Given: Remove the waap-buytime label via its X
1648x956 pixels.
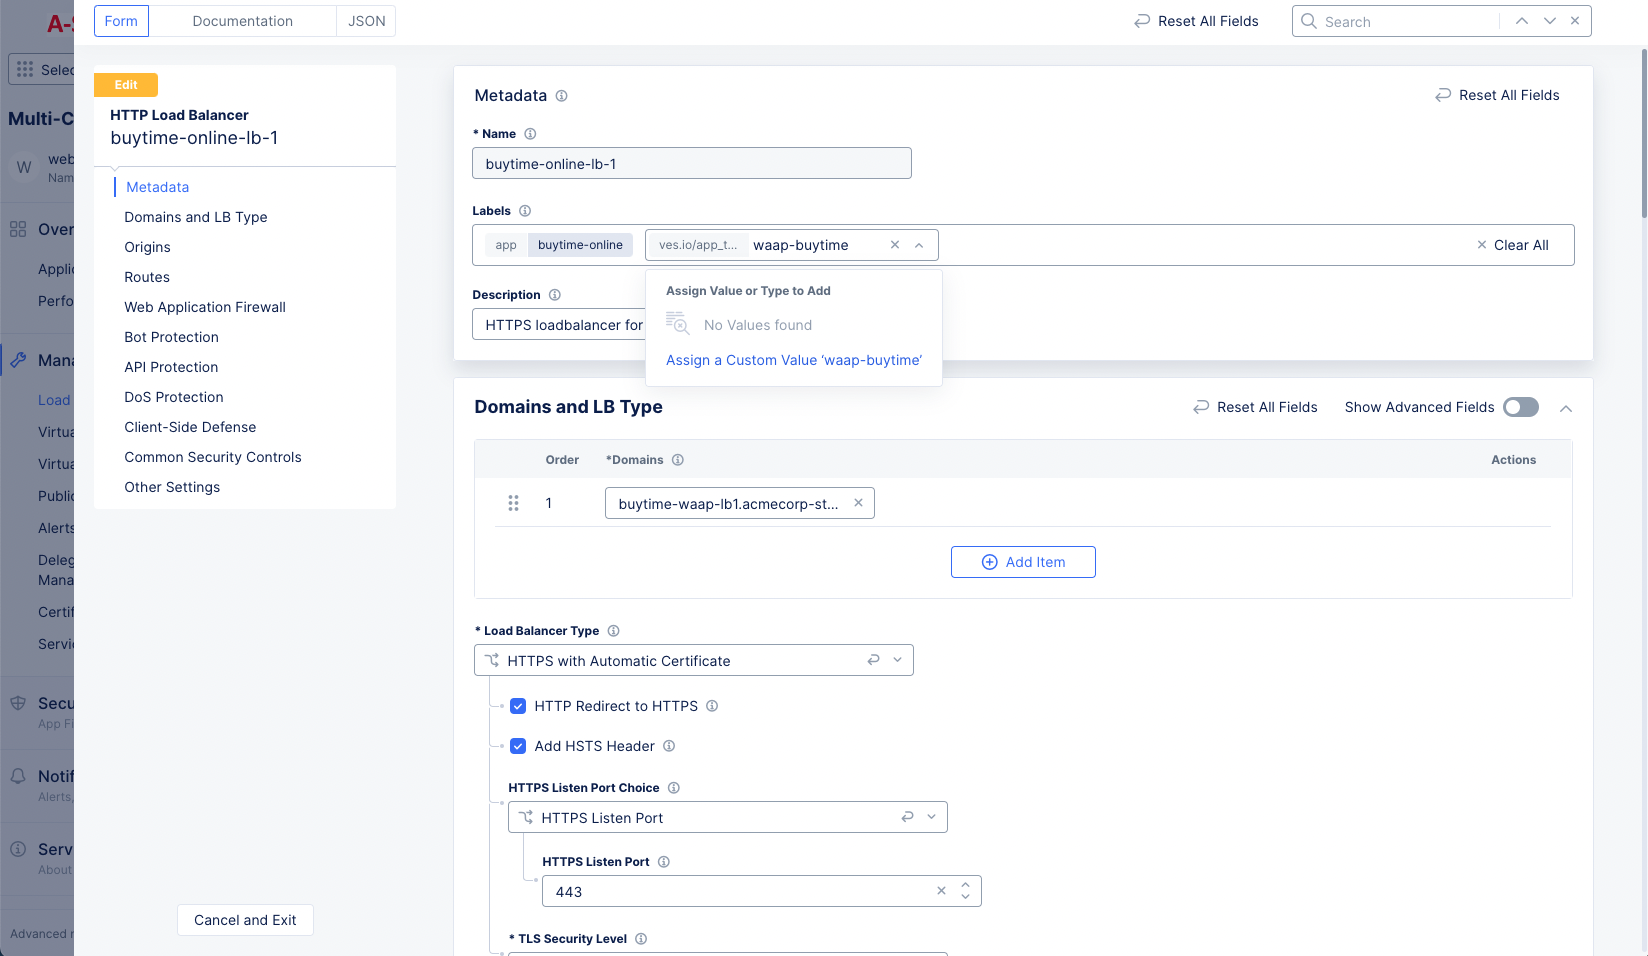Looking at the screenshot, I should pos(895,244).
